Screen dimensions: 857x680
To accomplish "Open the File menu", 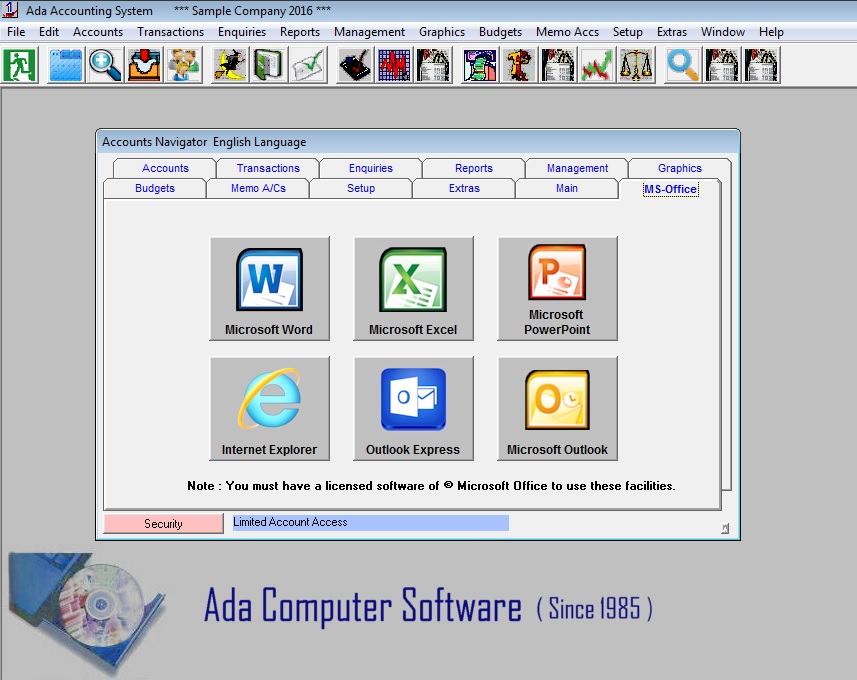I will pos(16,32).
